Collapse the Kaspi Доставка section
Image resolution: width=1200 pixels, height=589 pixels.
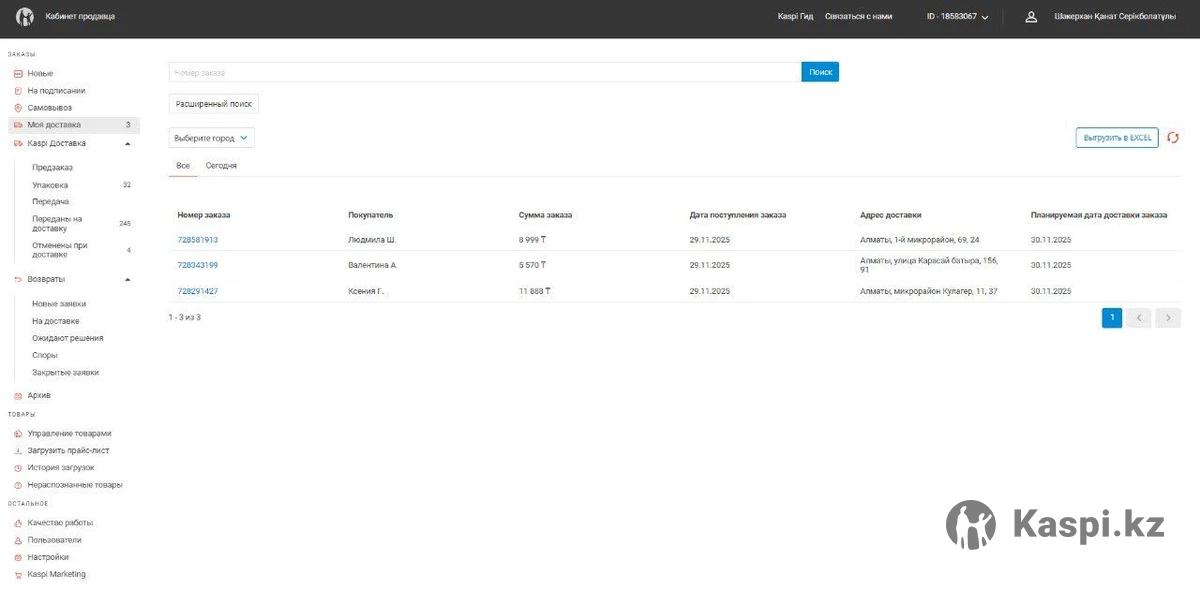coord(127,143)
